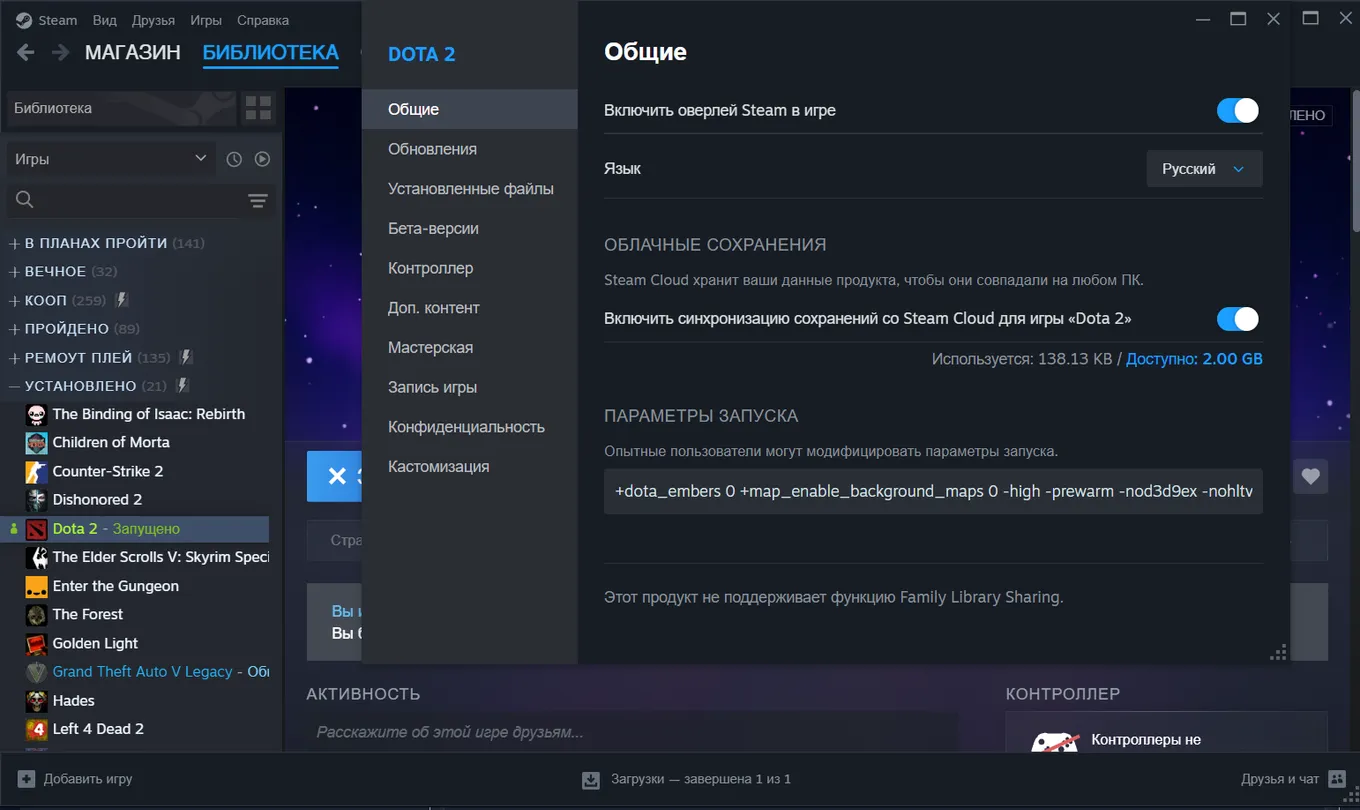
Task: Switch to the БИБЛИОТЕКА tab
Action: (x=271, y=53)
